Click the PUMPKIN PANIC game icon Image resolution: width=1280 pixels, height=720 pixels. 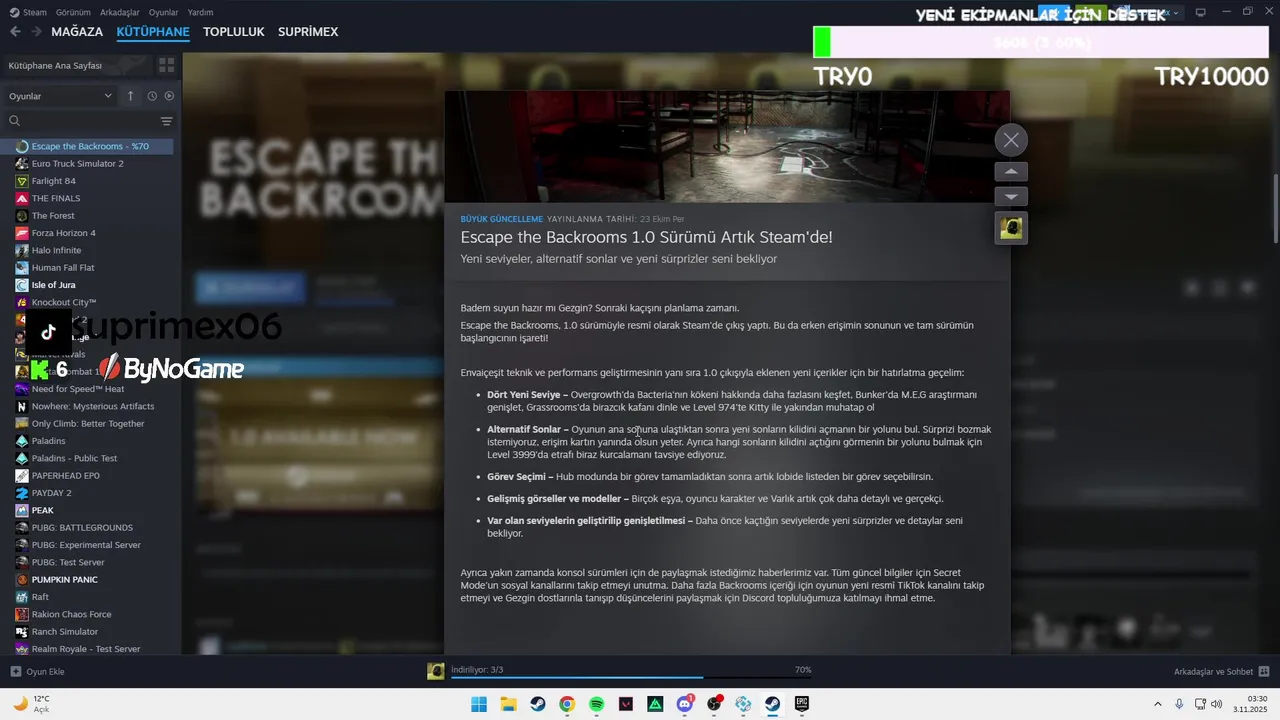[x=22, y=579]
